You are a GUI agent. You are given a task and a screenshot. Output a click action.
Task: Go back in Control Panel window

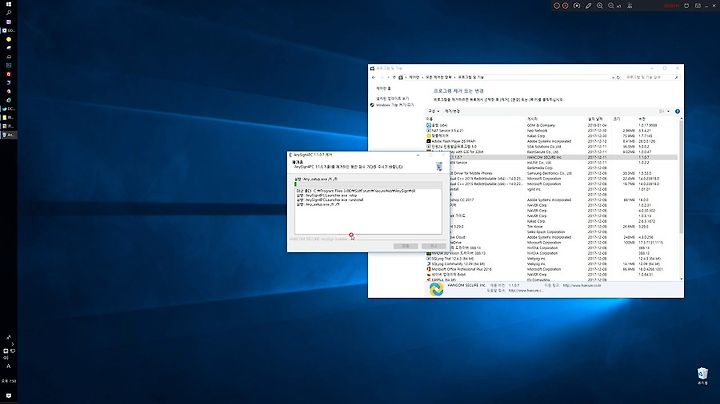(x=373, y=78)
